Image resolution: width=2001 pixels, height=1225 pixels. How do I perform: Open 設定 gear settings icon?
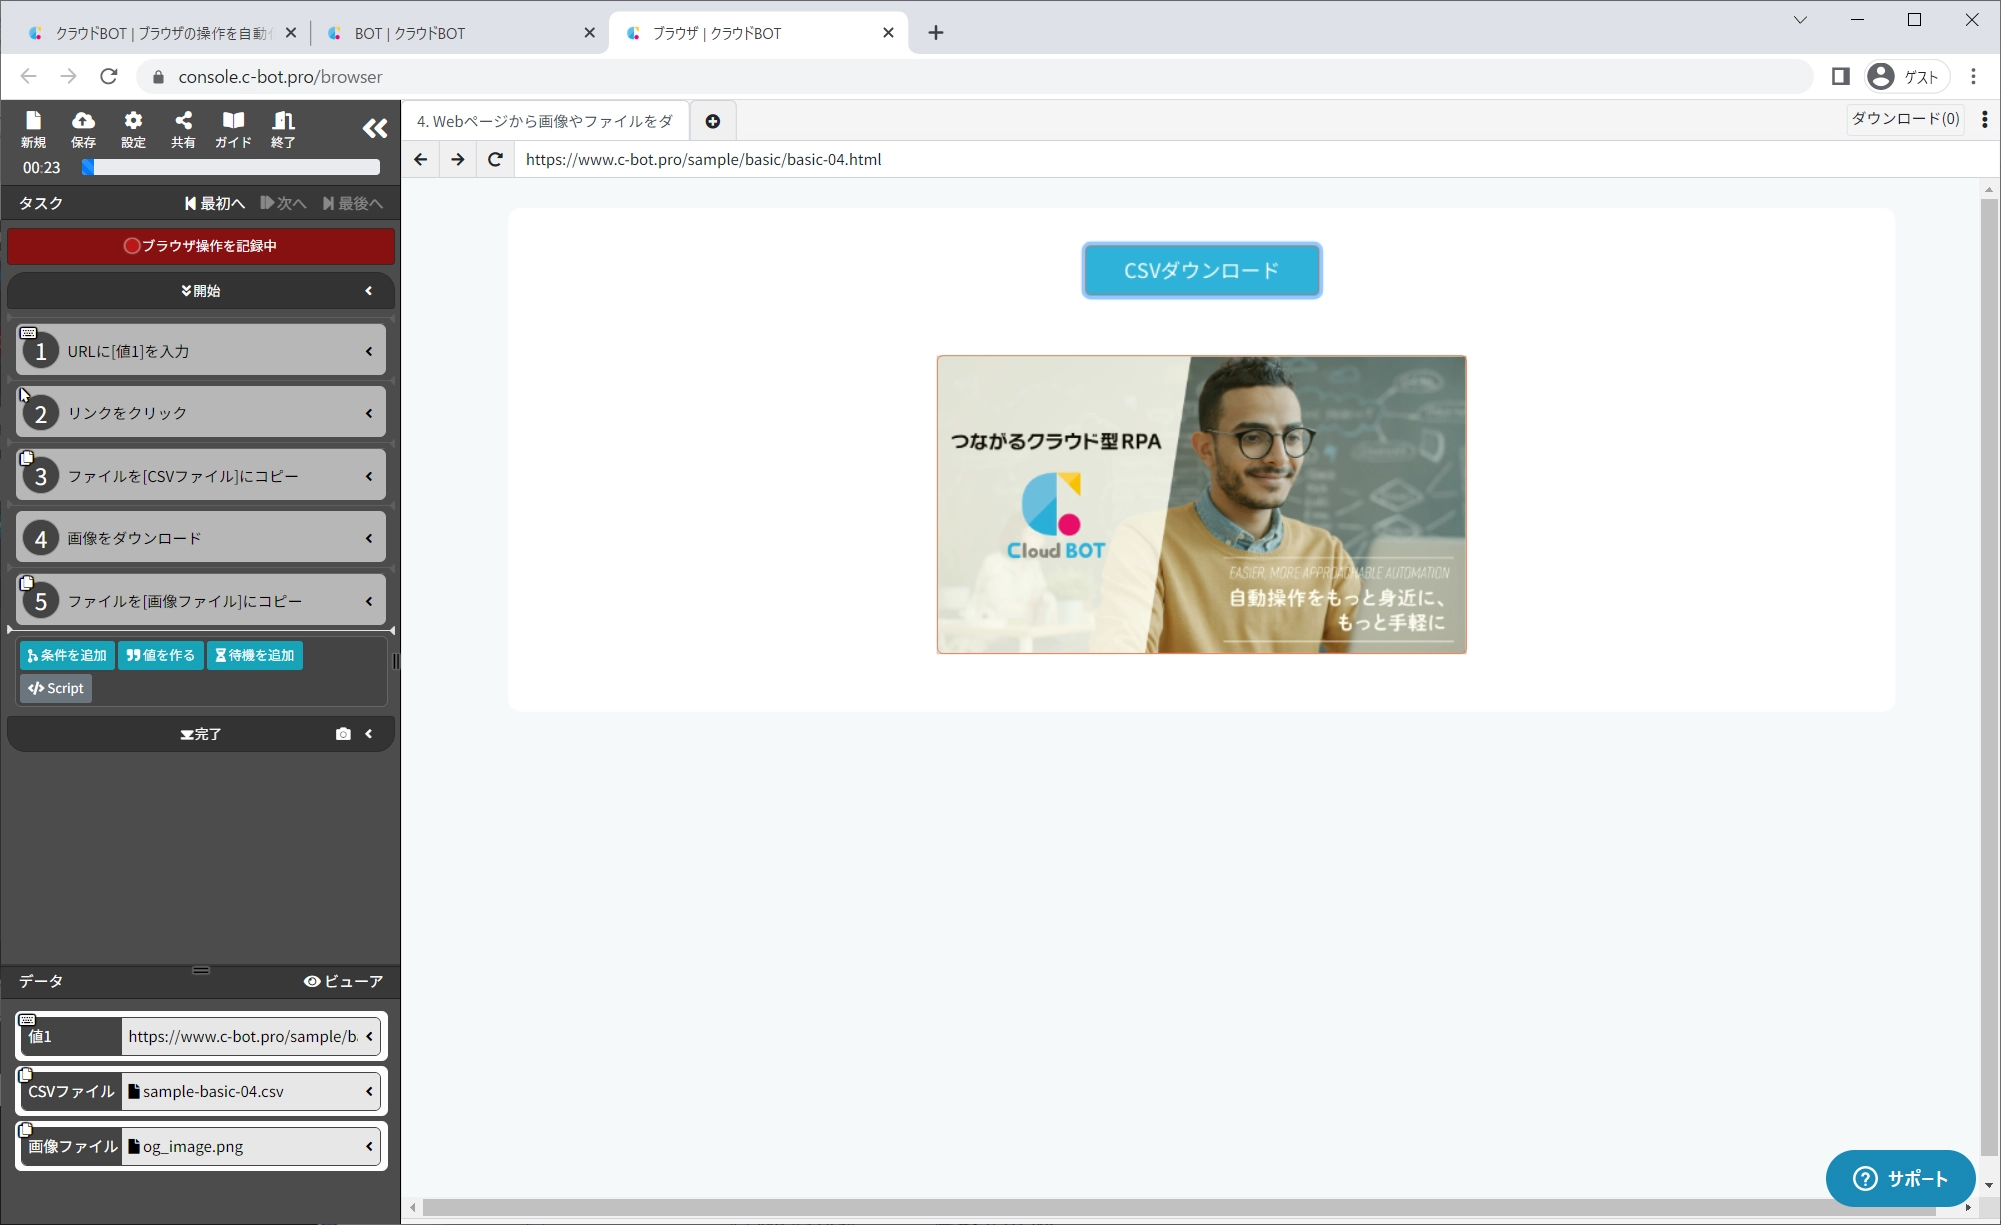[x=133, y=129]
